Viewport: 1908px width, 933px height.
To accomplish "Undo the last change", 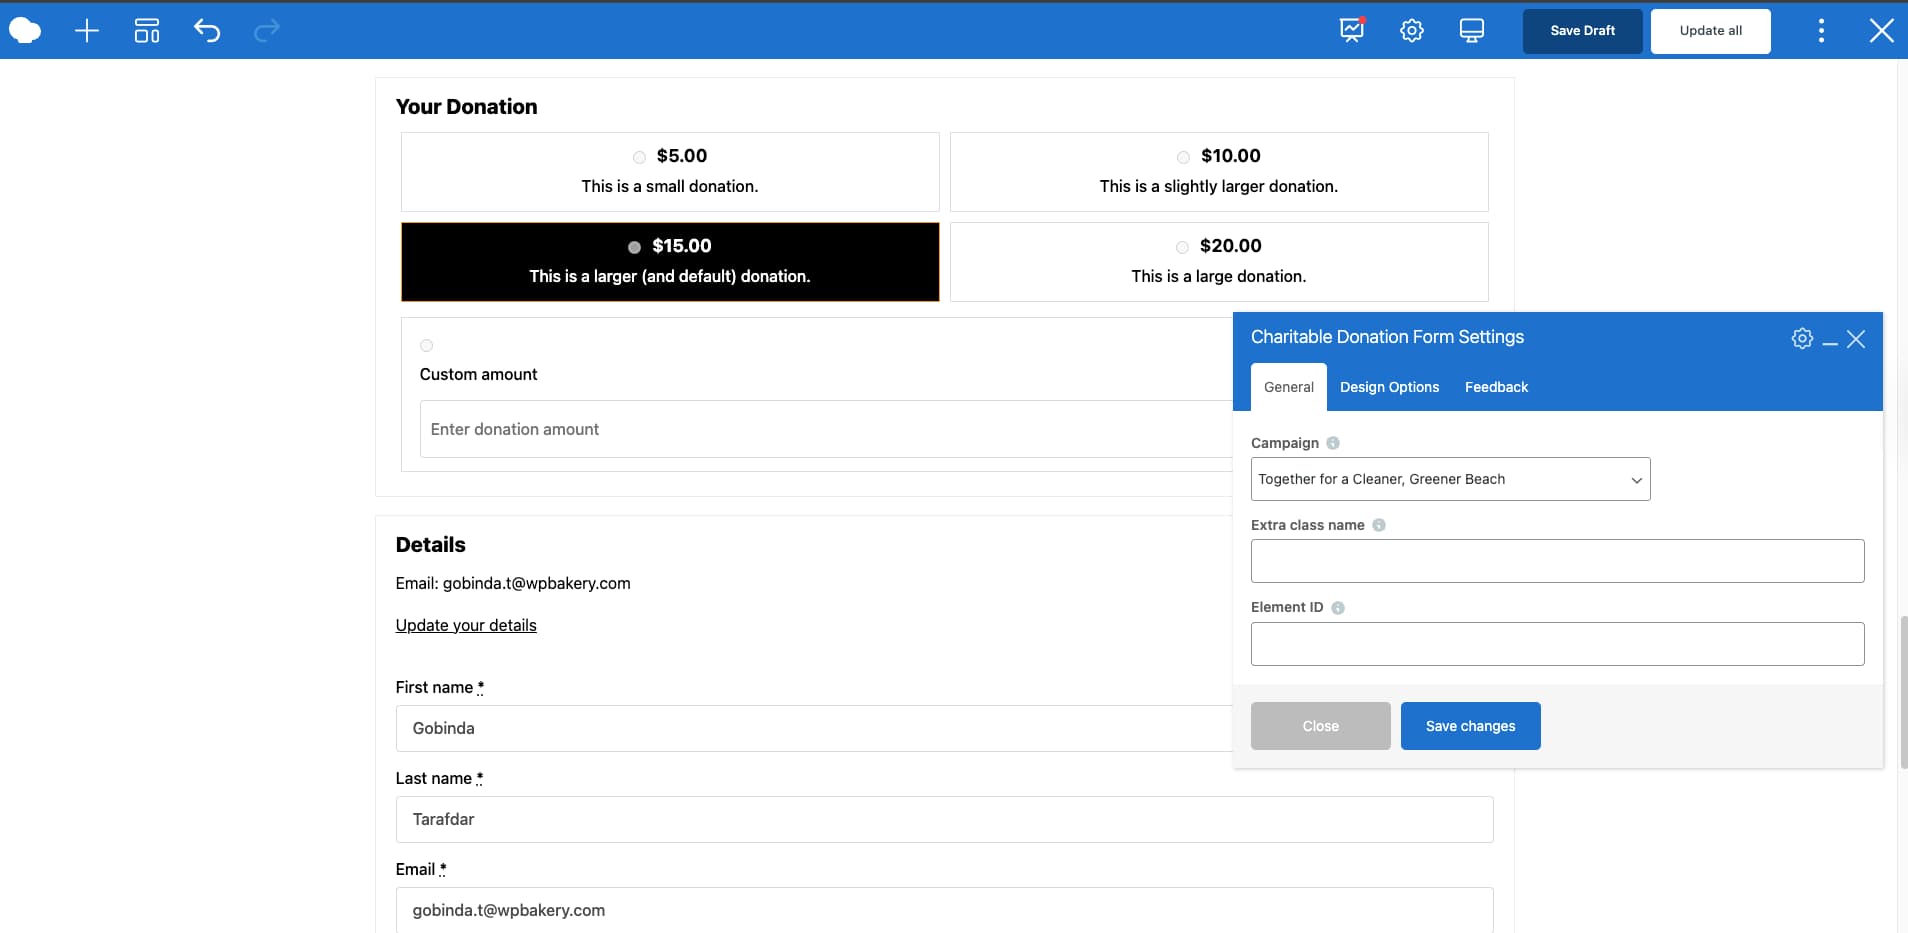I will click(x=207, y=30).
